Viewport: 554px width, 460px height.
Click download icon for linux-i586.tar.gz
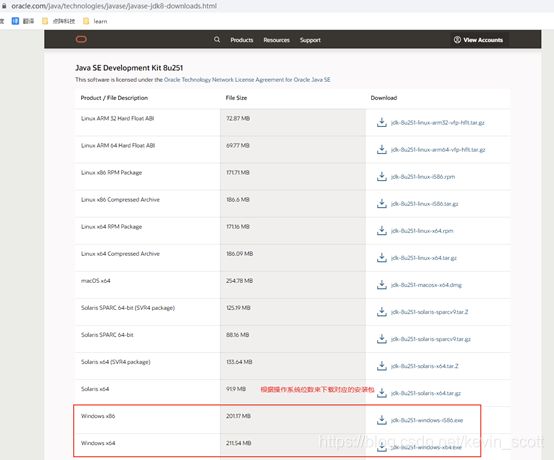click(382, 204)
